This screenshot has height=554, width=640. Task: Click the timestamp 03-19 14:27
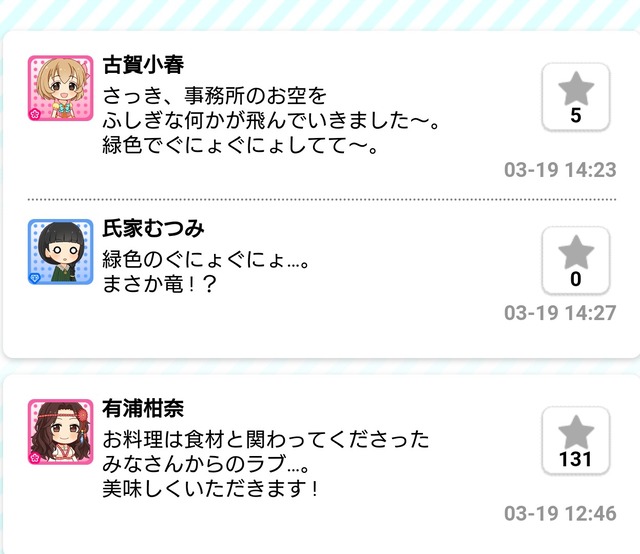(560, 313)
